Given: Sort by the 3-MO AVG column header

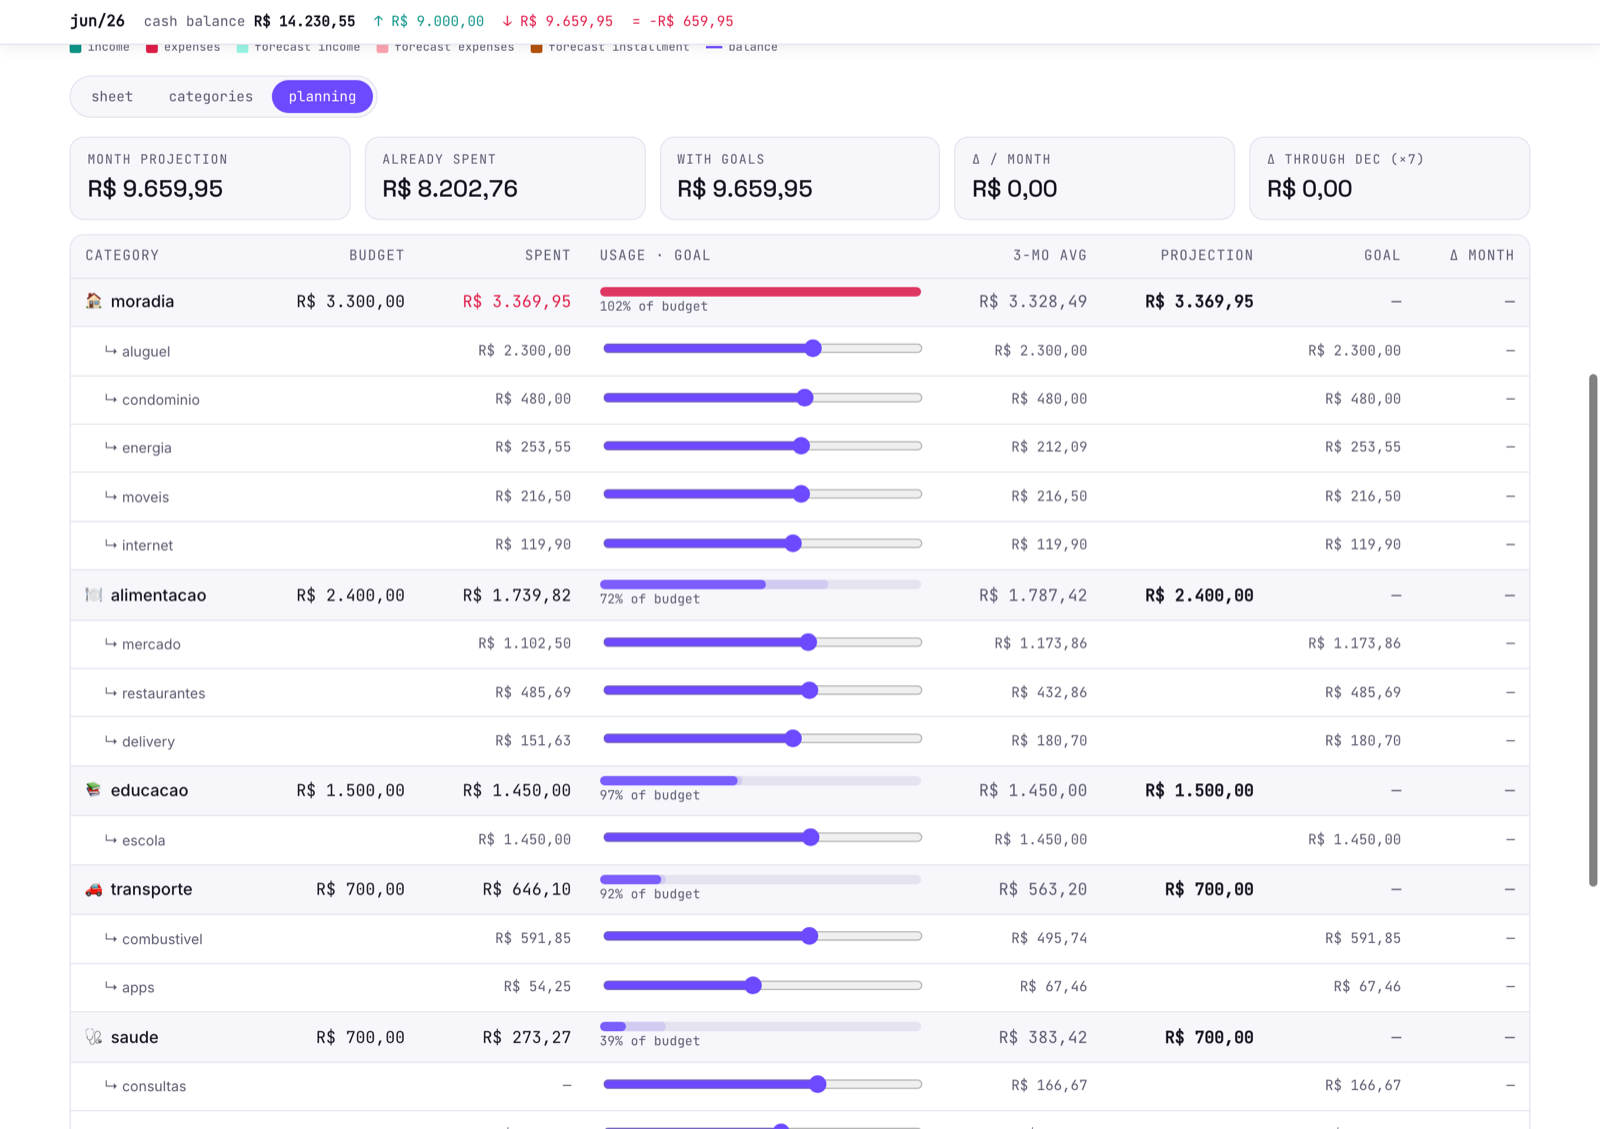Looking at the screenshot, I should tap(1049, 255).
